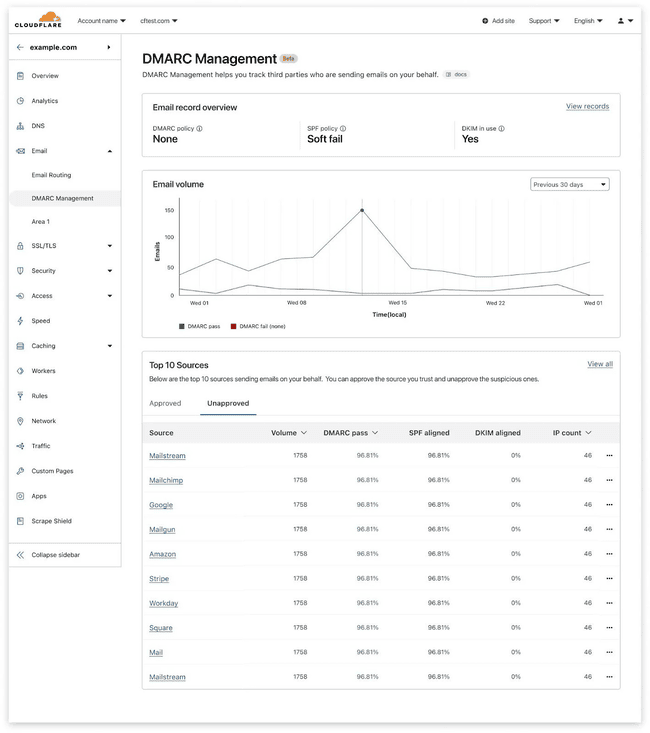650x733 pixels.
Task: Click the DNS sidebar icon
Action: tap(20, 126)
